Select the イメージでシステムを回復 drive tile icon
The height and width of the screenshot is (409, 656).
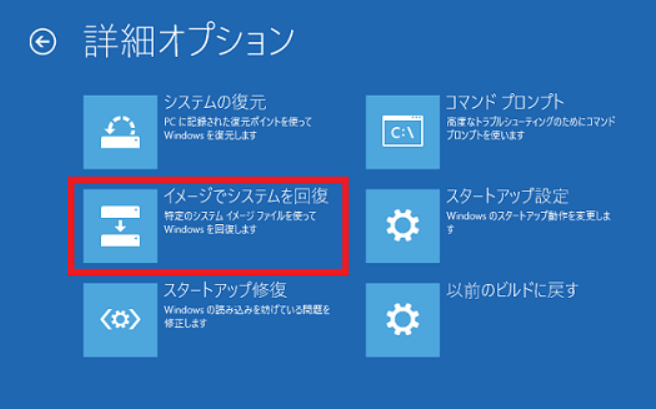click(120, 226)
